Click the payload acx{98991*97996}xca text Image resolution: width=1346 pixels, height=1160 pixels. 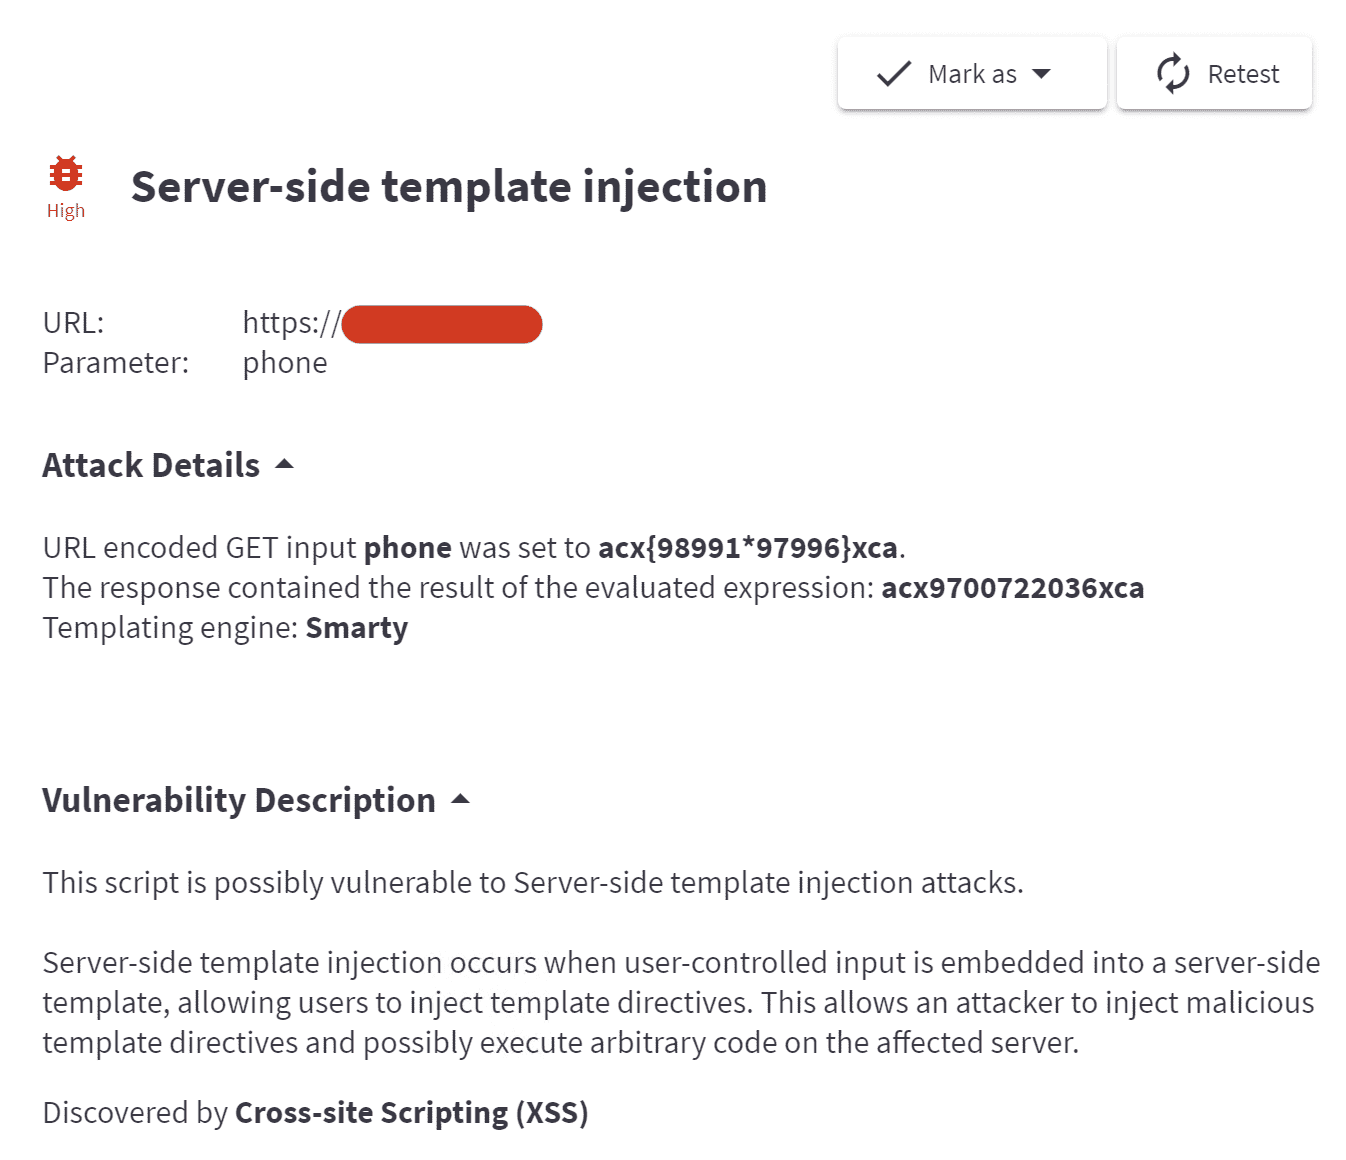[x=748, y=548]
